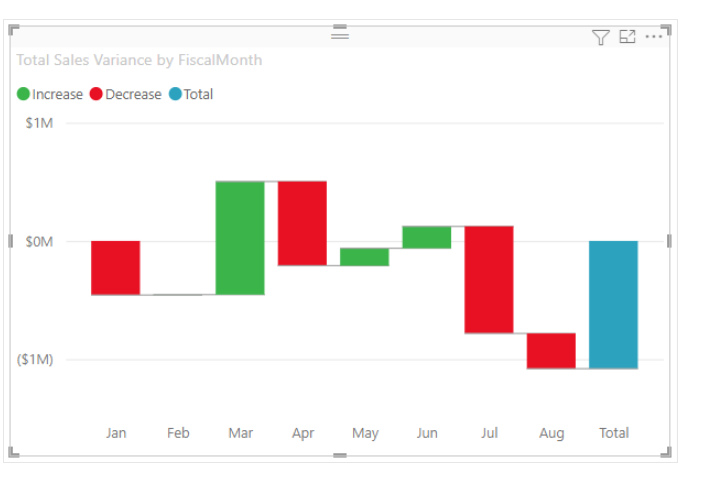Select the red Jul bar
Image resolution: width=702 pixels, height=496 pixels.
489,280
